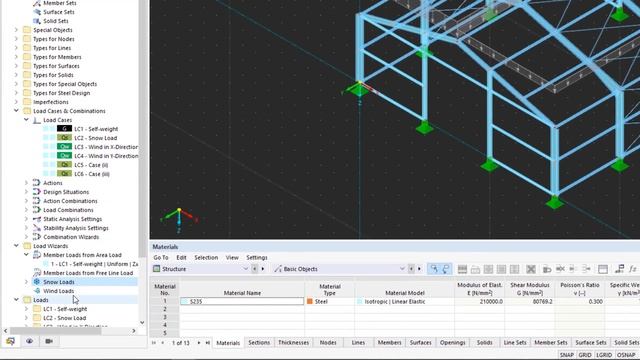Screen dimensions: 640x360
Task: Collapse the Loads folder
Action: (16, 300)
